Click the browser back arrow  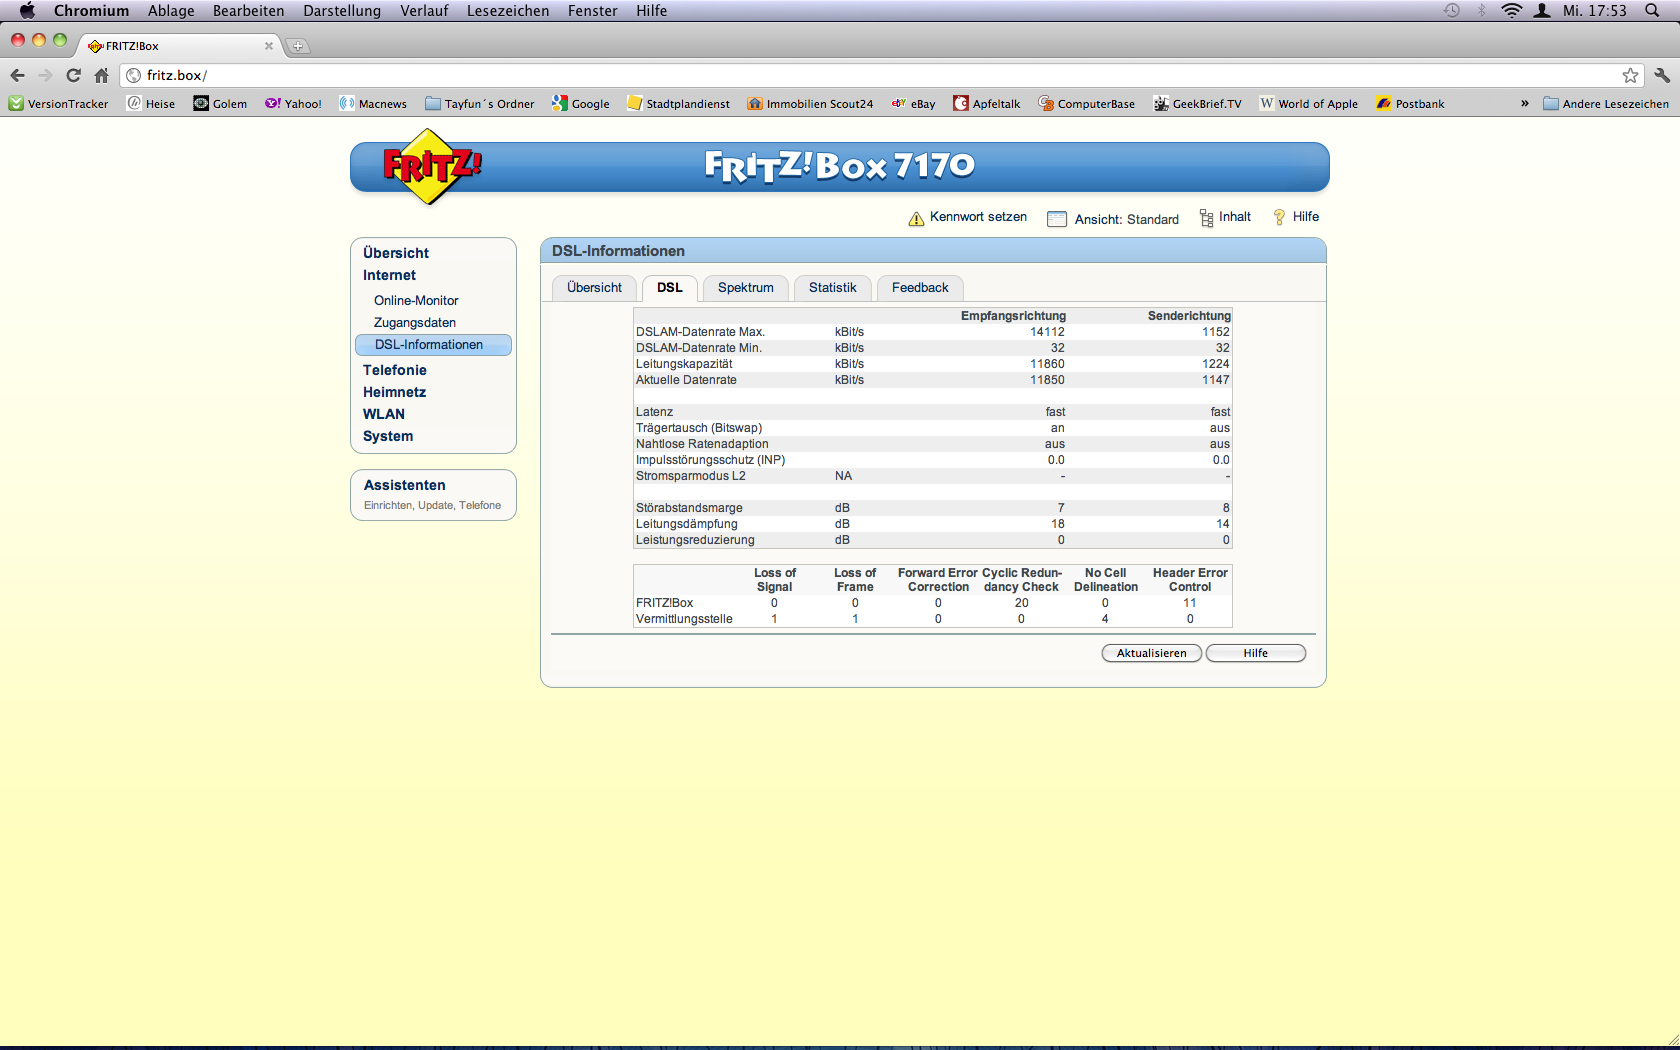click(x=17, y=75)
